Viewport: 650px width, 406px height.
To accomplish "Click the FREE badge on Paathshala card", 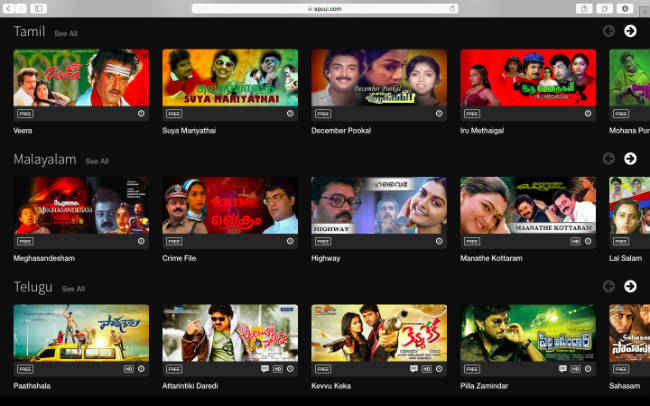I will click(x=25, y=369).
